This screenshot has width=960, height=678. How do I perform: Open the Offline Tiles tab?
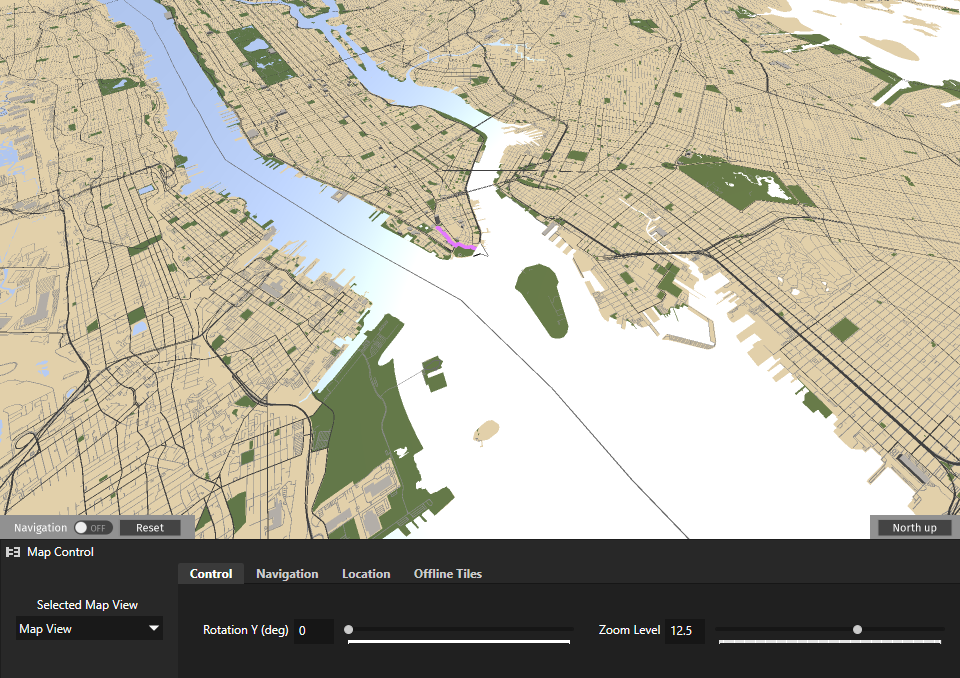(447, 574)
